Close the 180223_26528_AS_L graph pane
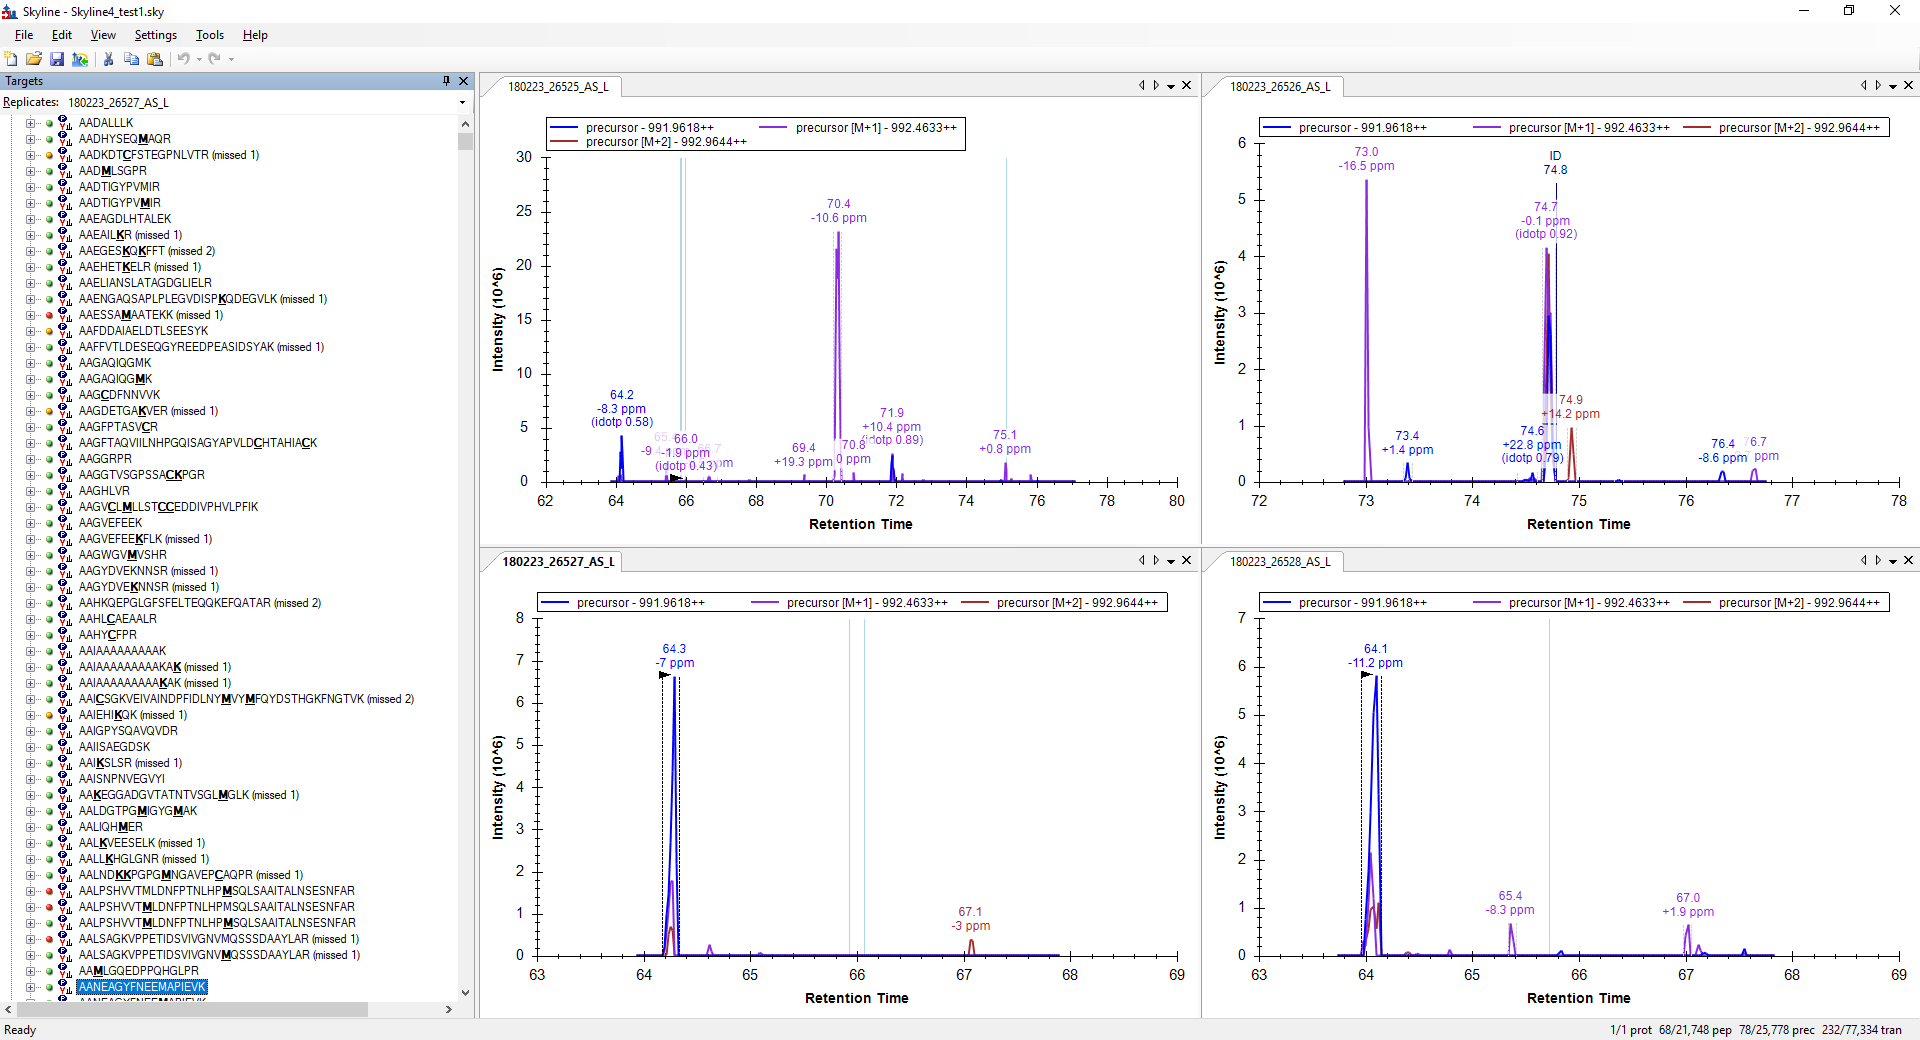This screenshot has width=1920, height=1040. [x=1908, y=560]
